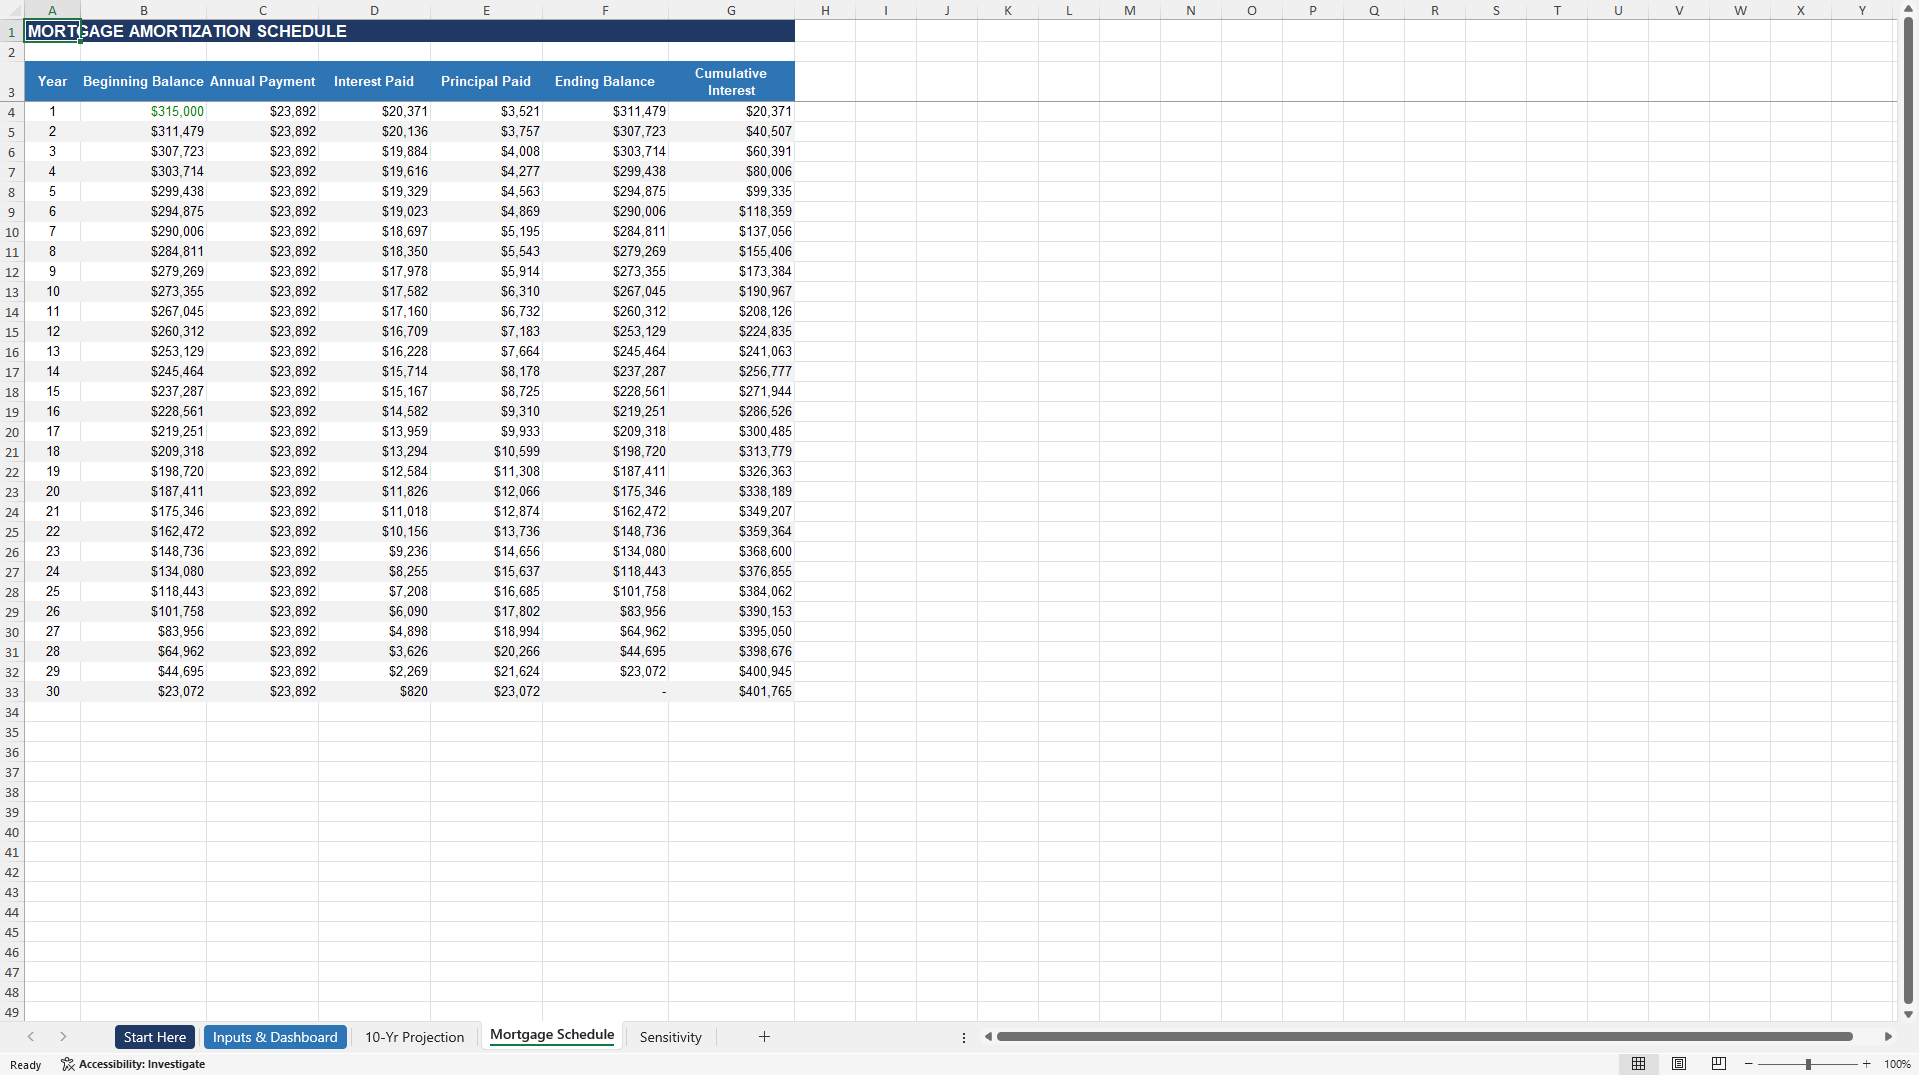This screenshot has height=1075, width=1919.
Task: Select row 49 header
Action: pyautogui.click(x=12, y=1012)
